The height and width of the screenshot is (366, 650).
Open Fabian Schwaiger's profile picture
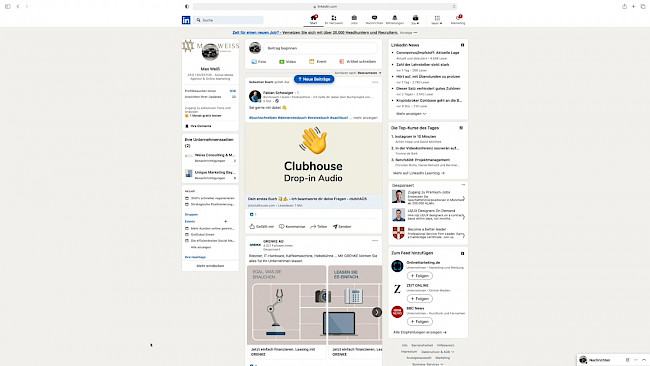click(x=255, y=96)
